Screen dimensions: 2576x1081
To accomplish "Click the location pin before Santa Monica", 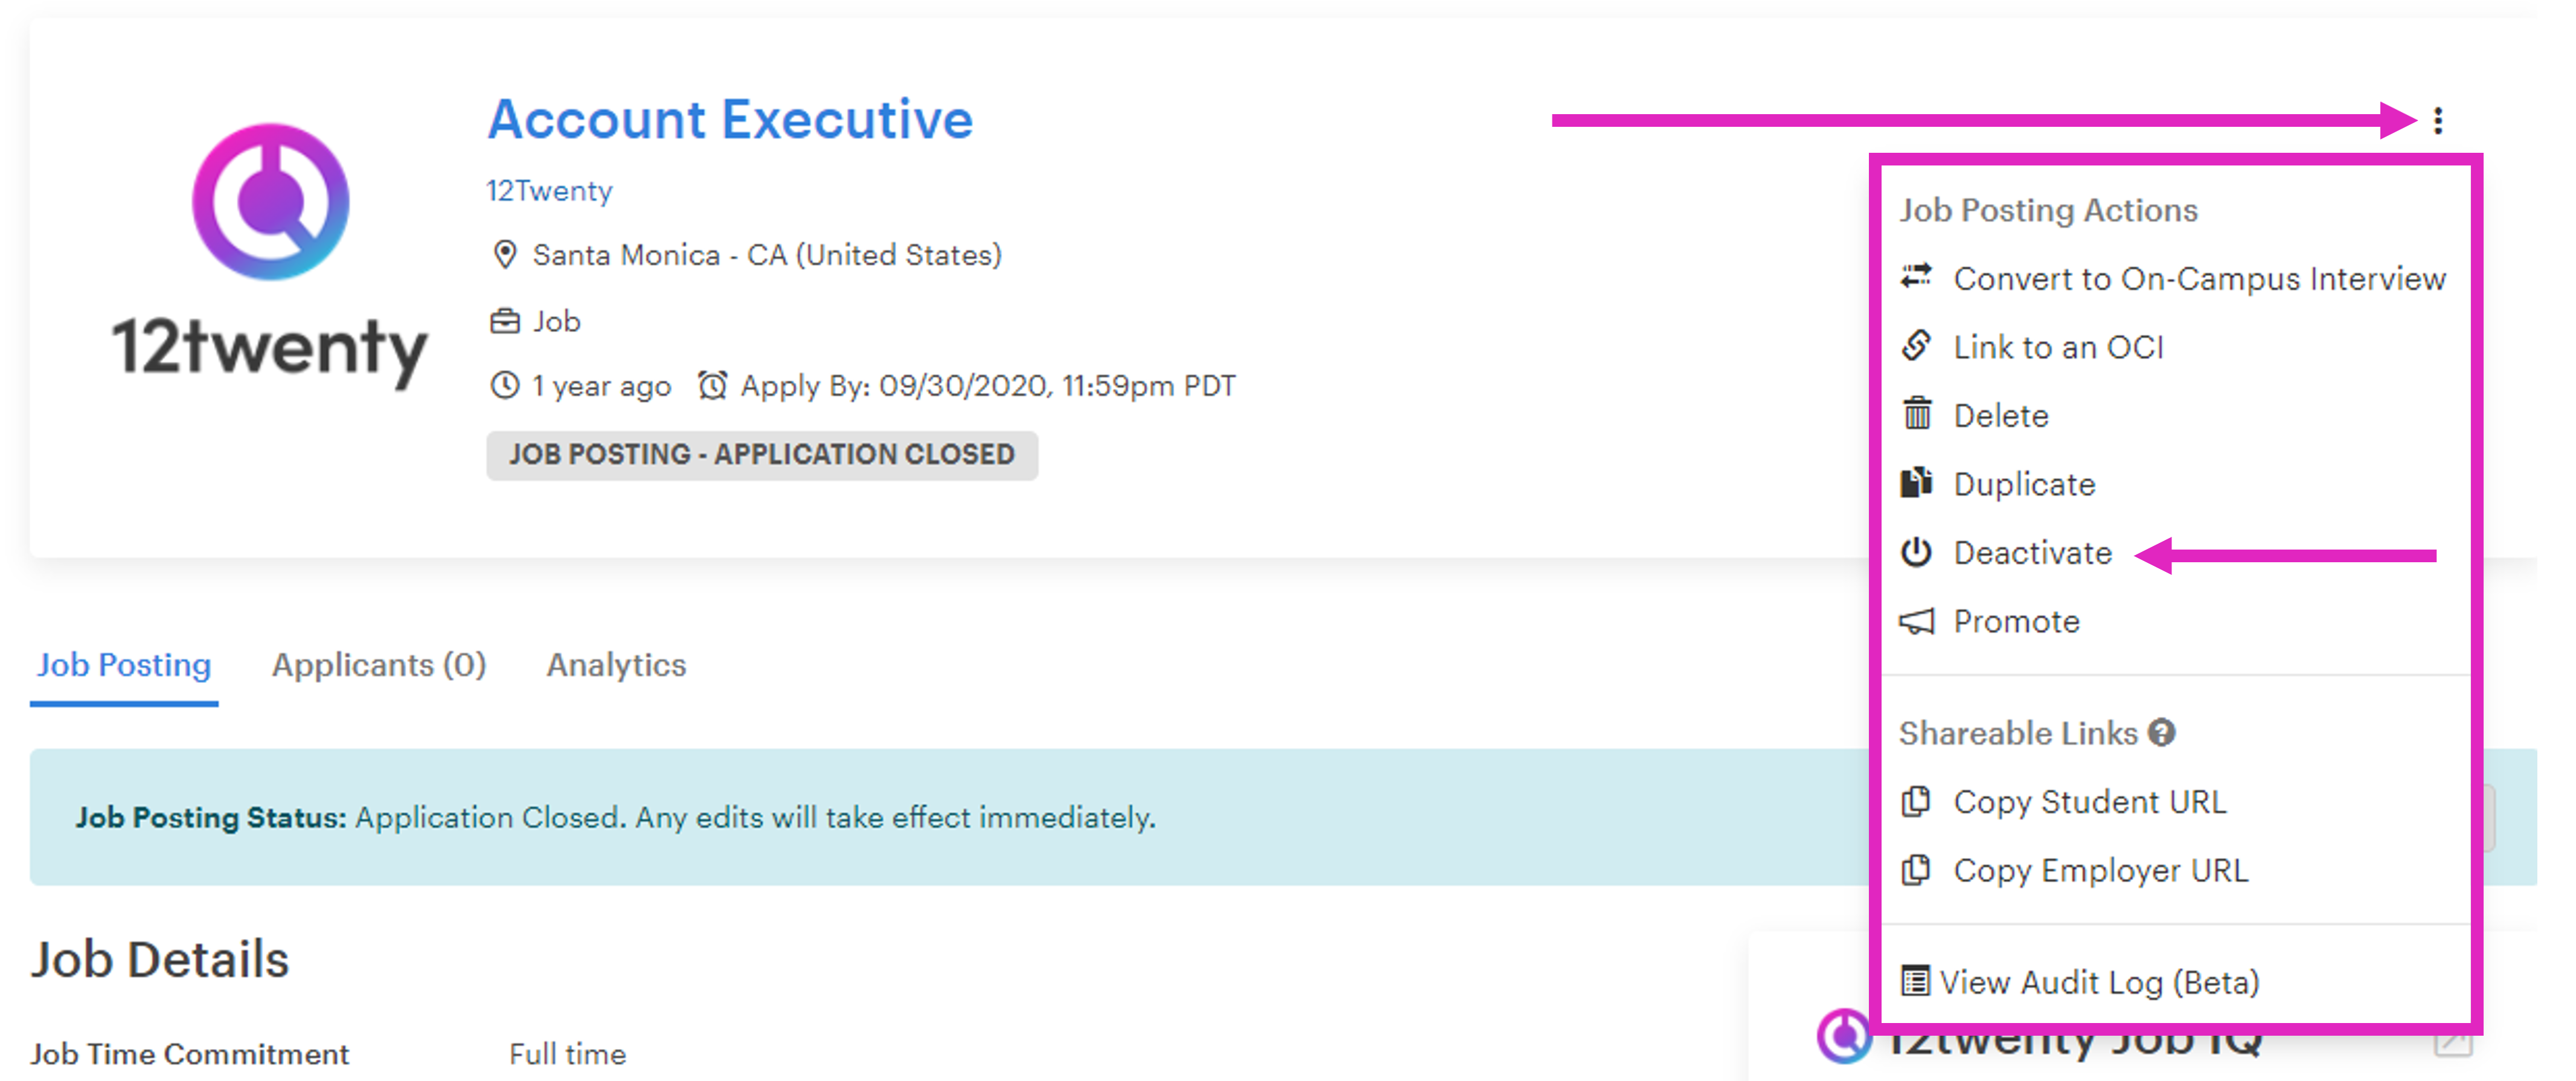I will point(506,254).
